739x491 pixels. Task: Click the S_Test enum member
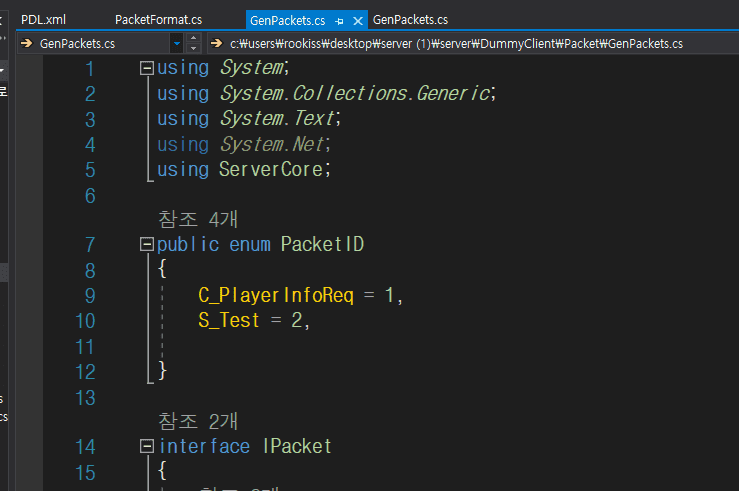(x=229, y=321)
